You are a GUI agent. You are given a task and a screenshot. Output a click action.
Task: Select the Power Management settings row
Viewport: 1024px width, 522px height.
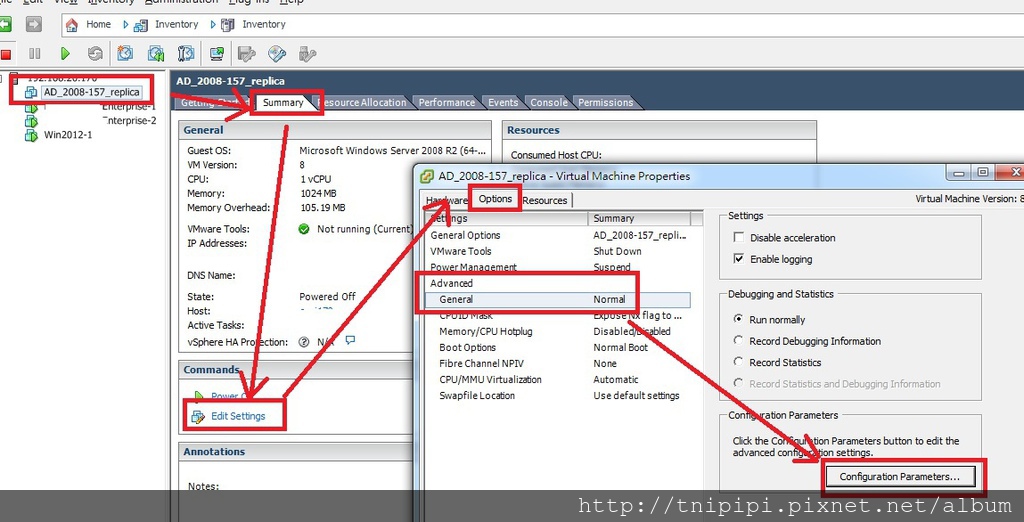(556, 267)
